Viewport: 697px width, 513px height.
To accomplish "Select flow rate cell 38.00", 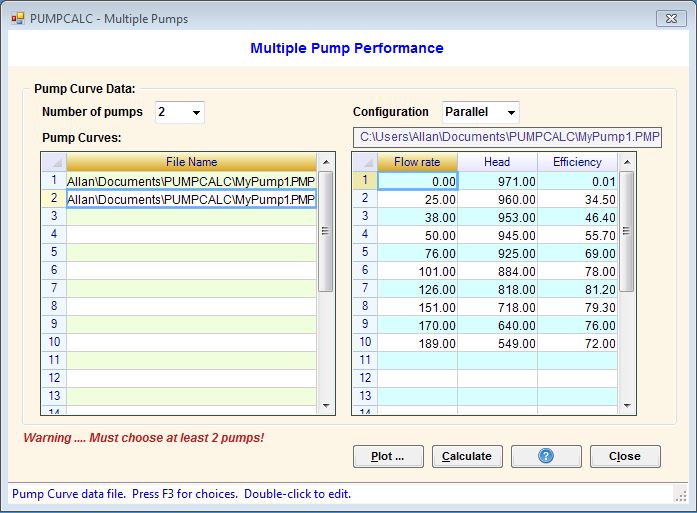I will click(417, 217).
